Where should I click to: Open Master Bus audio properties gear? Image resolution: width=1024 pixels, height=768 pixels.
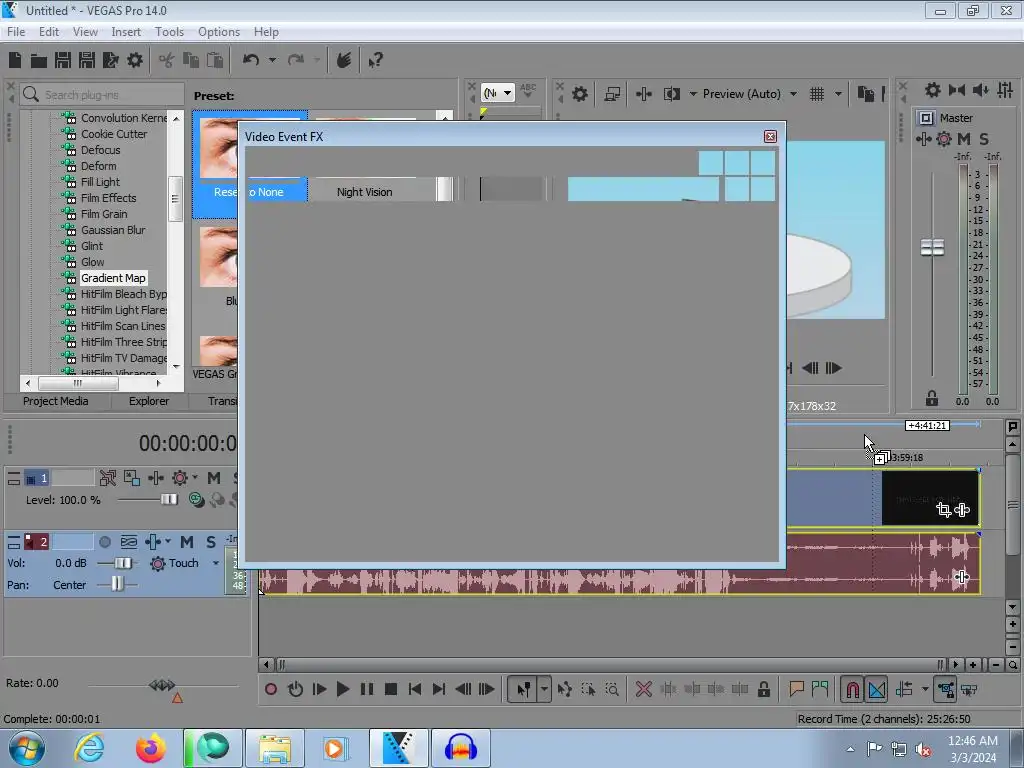(933, 90)
